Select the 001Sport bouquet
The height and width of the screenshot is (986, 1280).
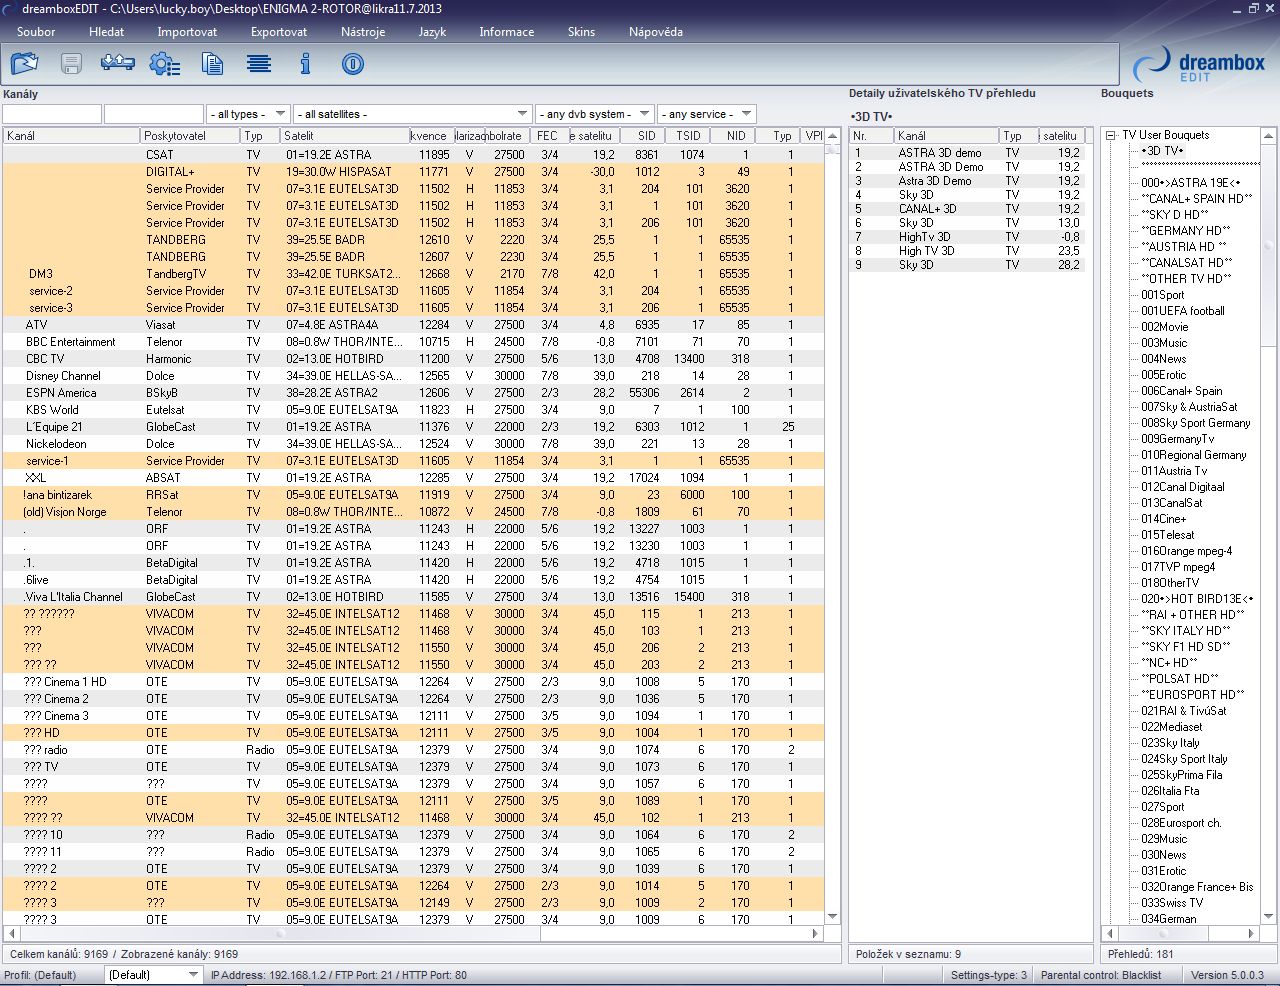pos(1162,295)
